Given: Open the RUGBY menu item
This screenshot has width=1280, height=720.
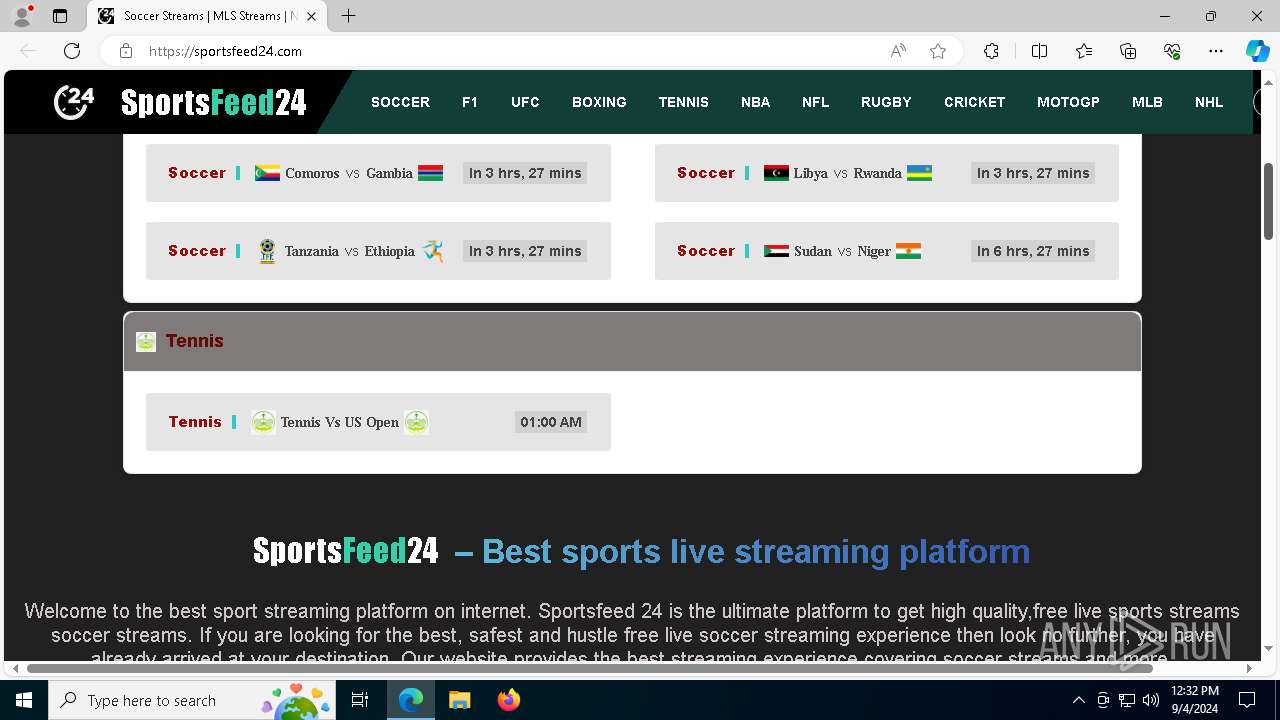Looking at the screenshot, I should click(x=886, y=102).
